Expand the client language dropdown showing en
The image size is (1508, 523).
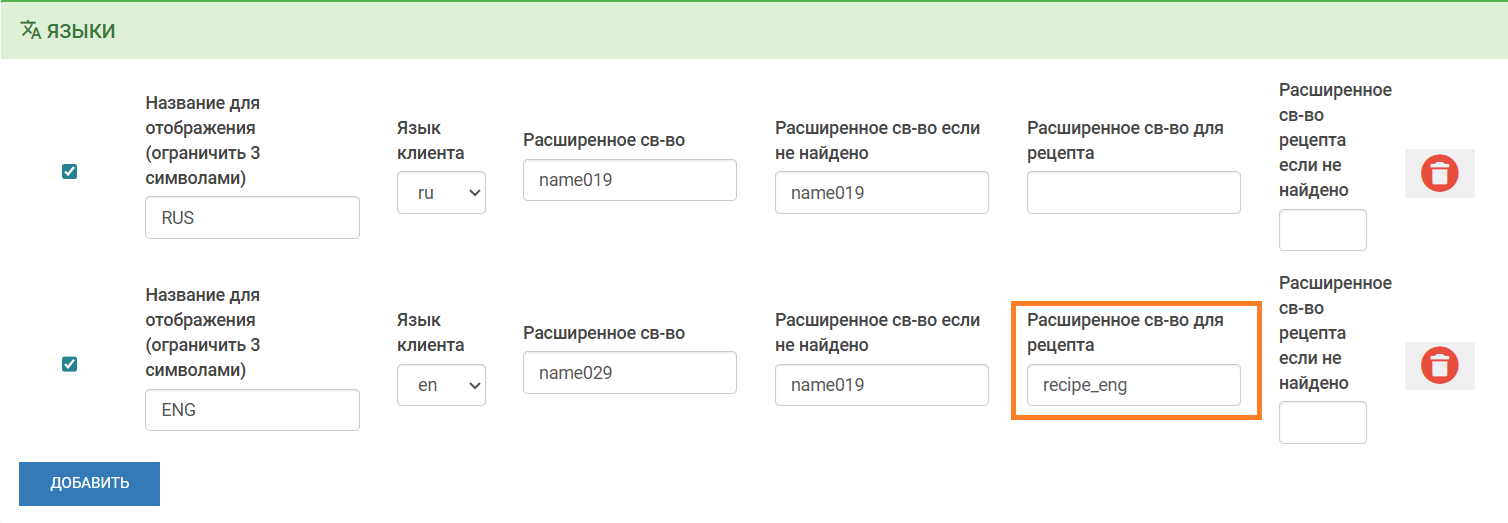pos(441,385)
